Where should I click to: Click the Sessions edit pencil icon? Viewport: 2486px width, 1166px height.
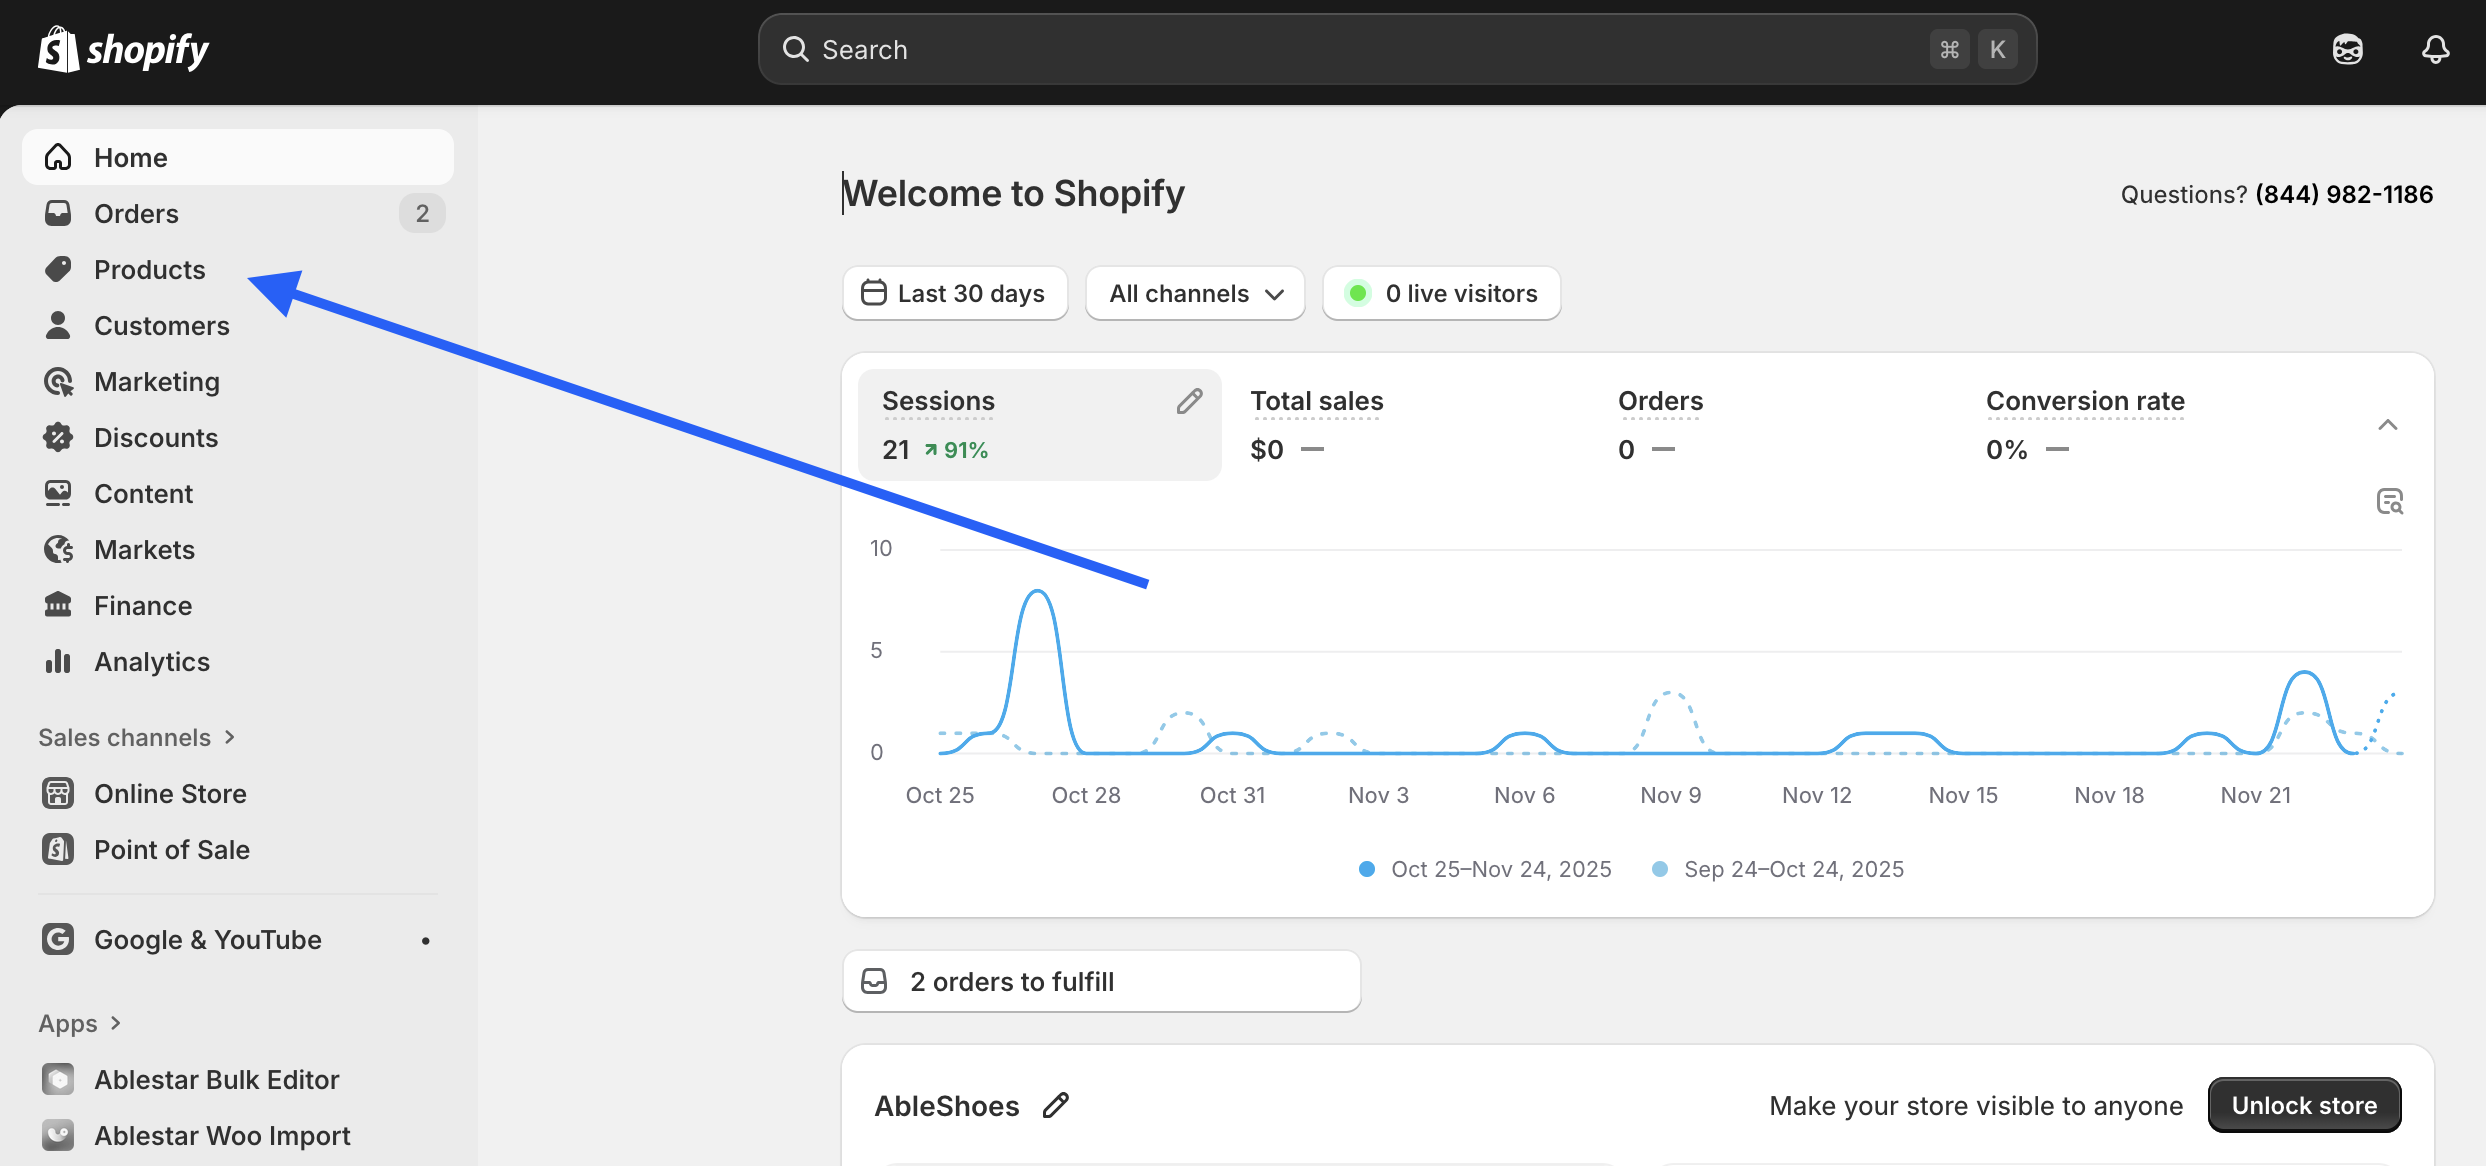point(1189,401)
